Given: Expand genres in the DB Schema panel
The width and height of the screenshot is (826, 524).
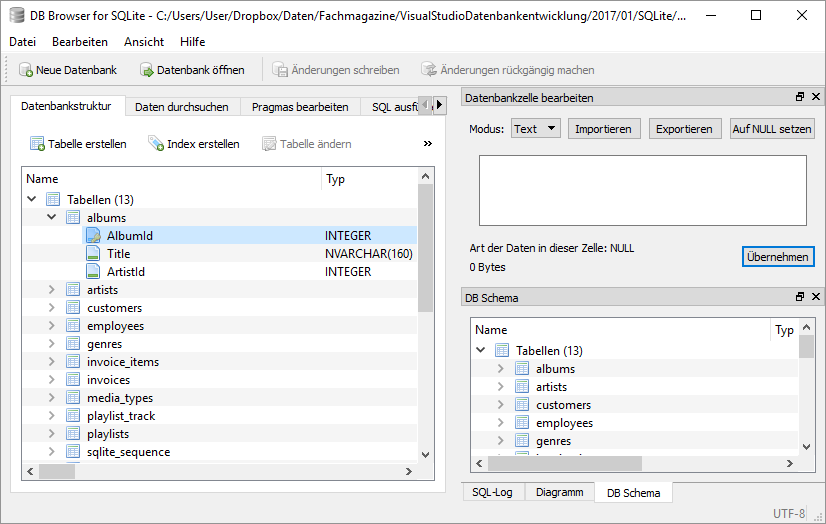Looking at the screenshot, I should (501, 440).
